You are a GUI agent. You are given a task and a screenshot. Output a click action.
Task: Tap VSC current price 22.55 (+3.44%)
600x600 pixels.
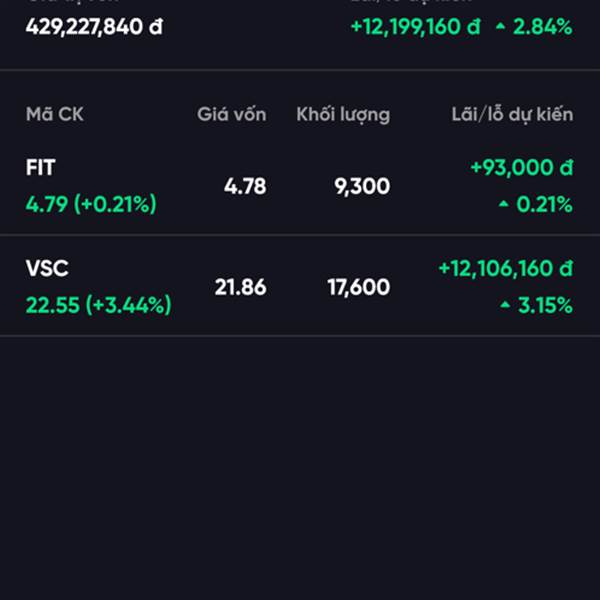click(x=98, y=305)
